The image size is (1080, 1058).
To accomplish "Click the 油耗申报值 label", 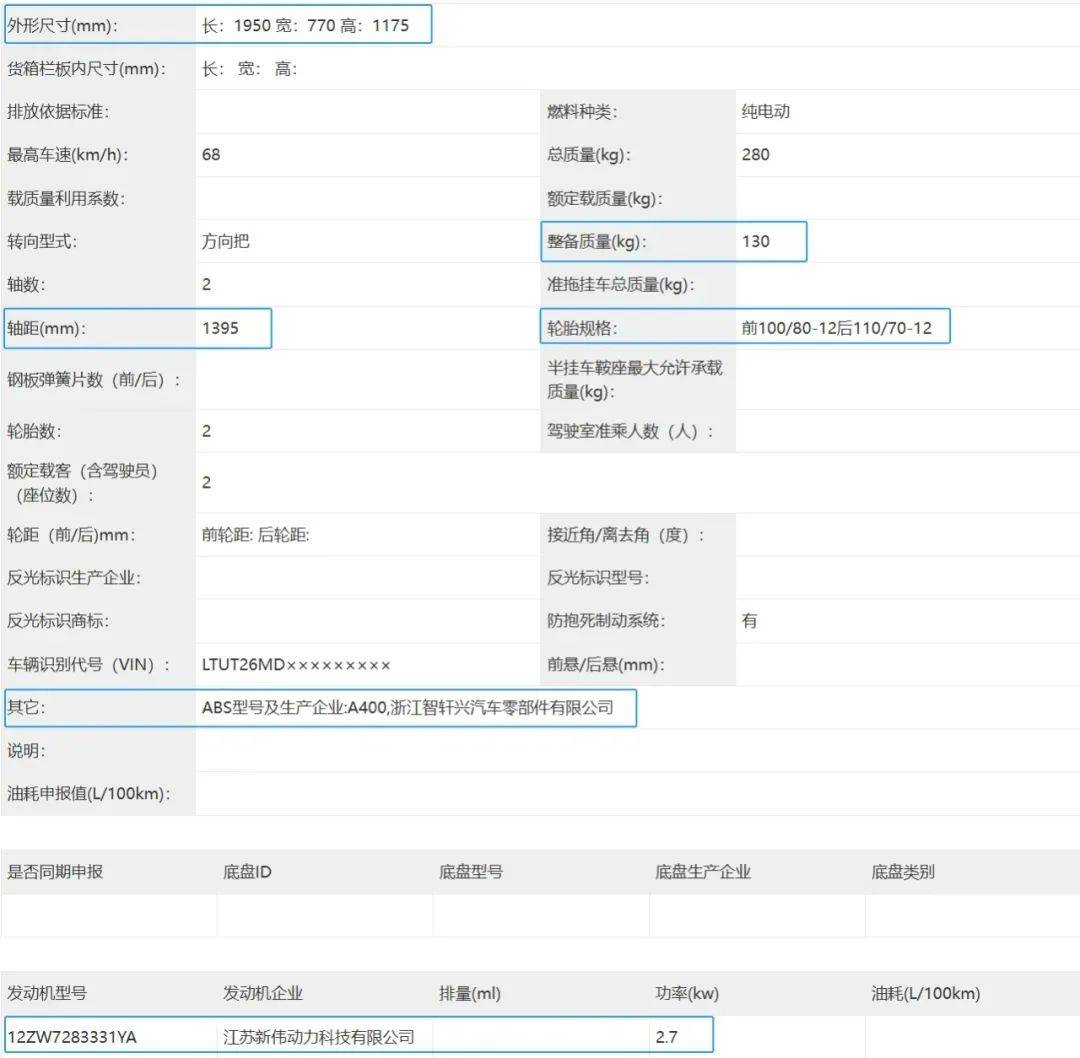I will [90, 794].
